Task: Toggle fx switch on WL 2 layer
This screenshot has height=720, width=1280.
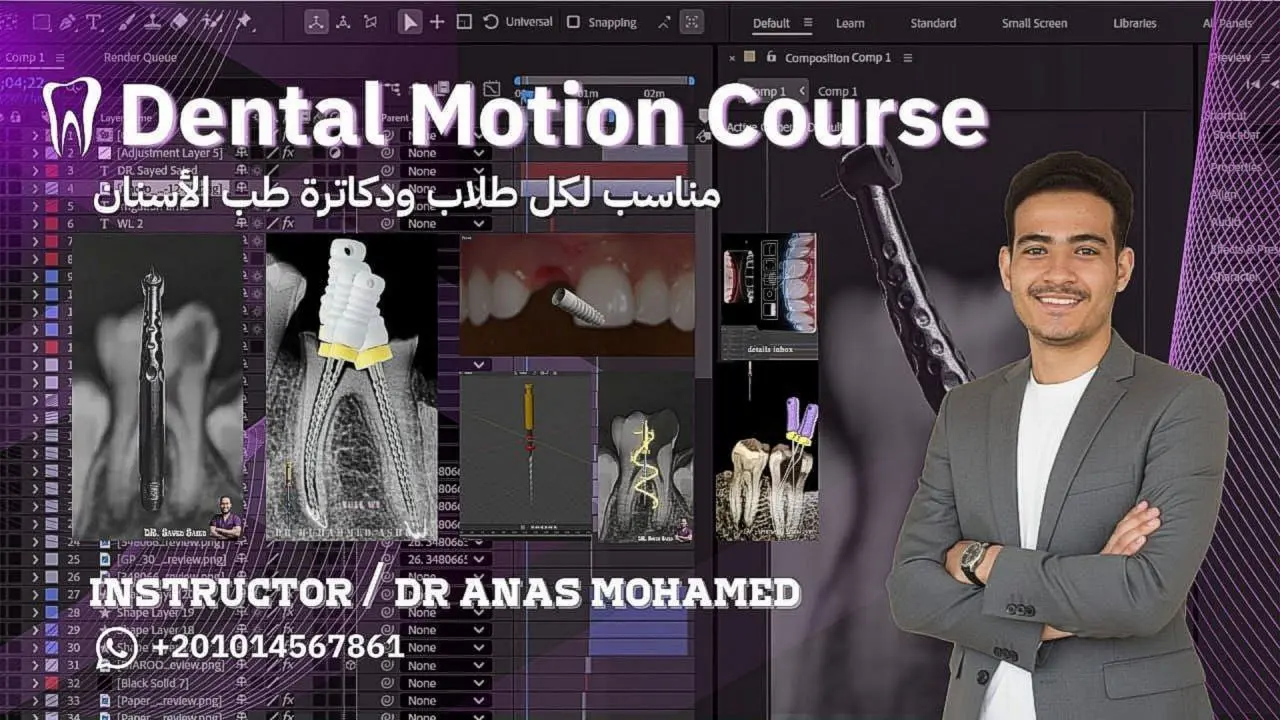Action: coord(288,223)
